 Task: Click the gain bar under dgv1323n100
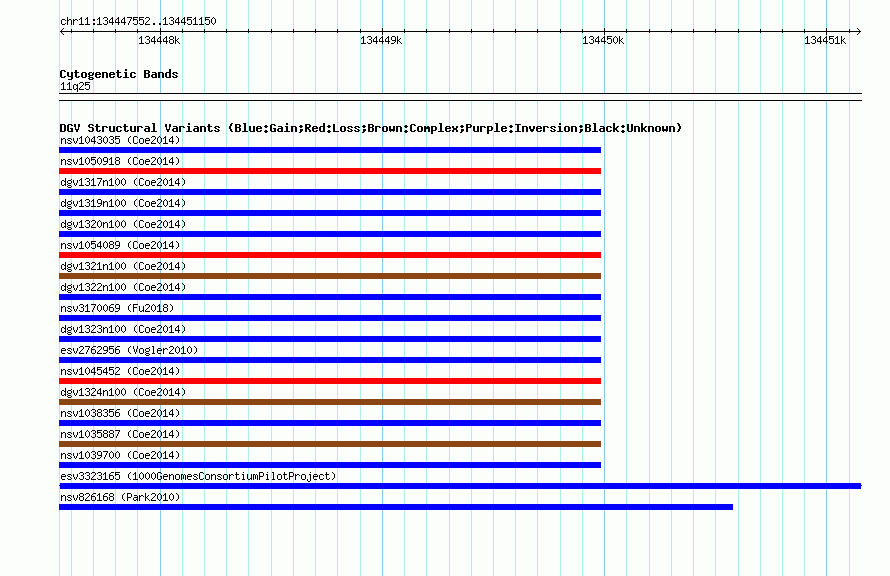[x=330, y=339]
